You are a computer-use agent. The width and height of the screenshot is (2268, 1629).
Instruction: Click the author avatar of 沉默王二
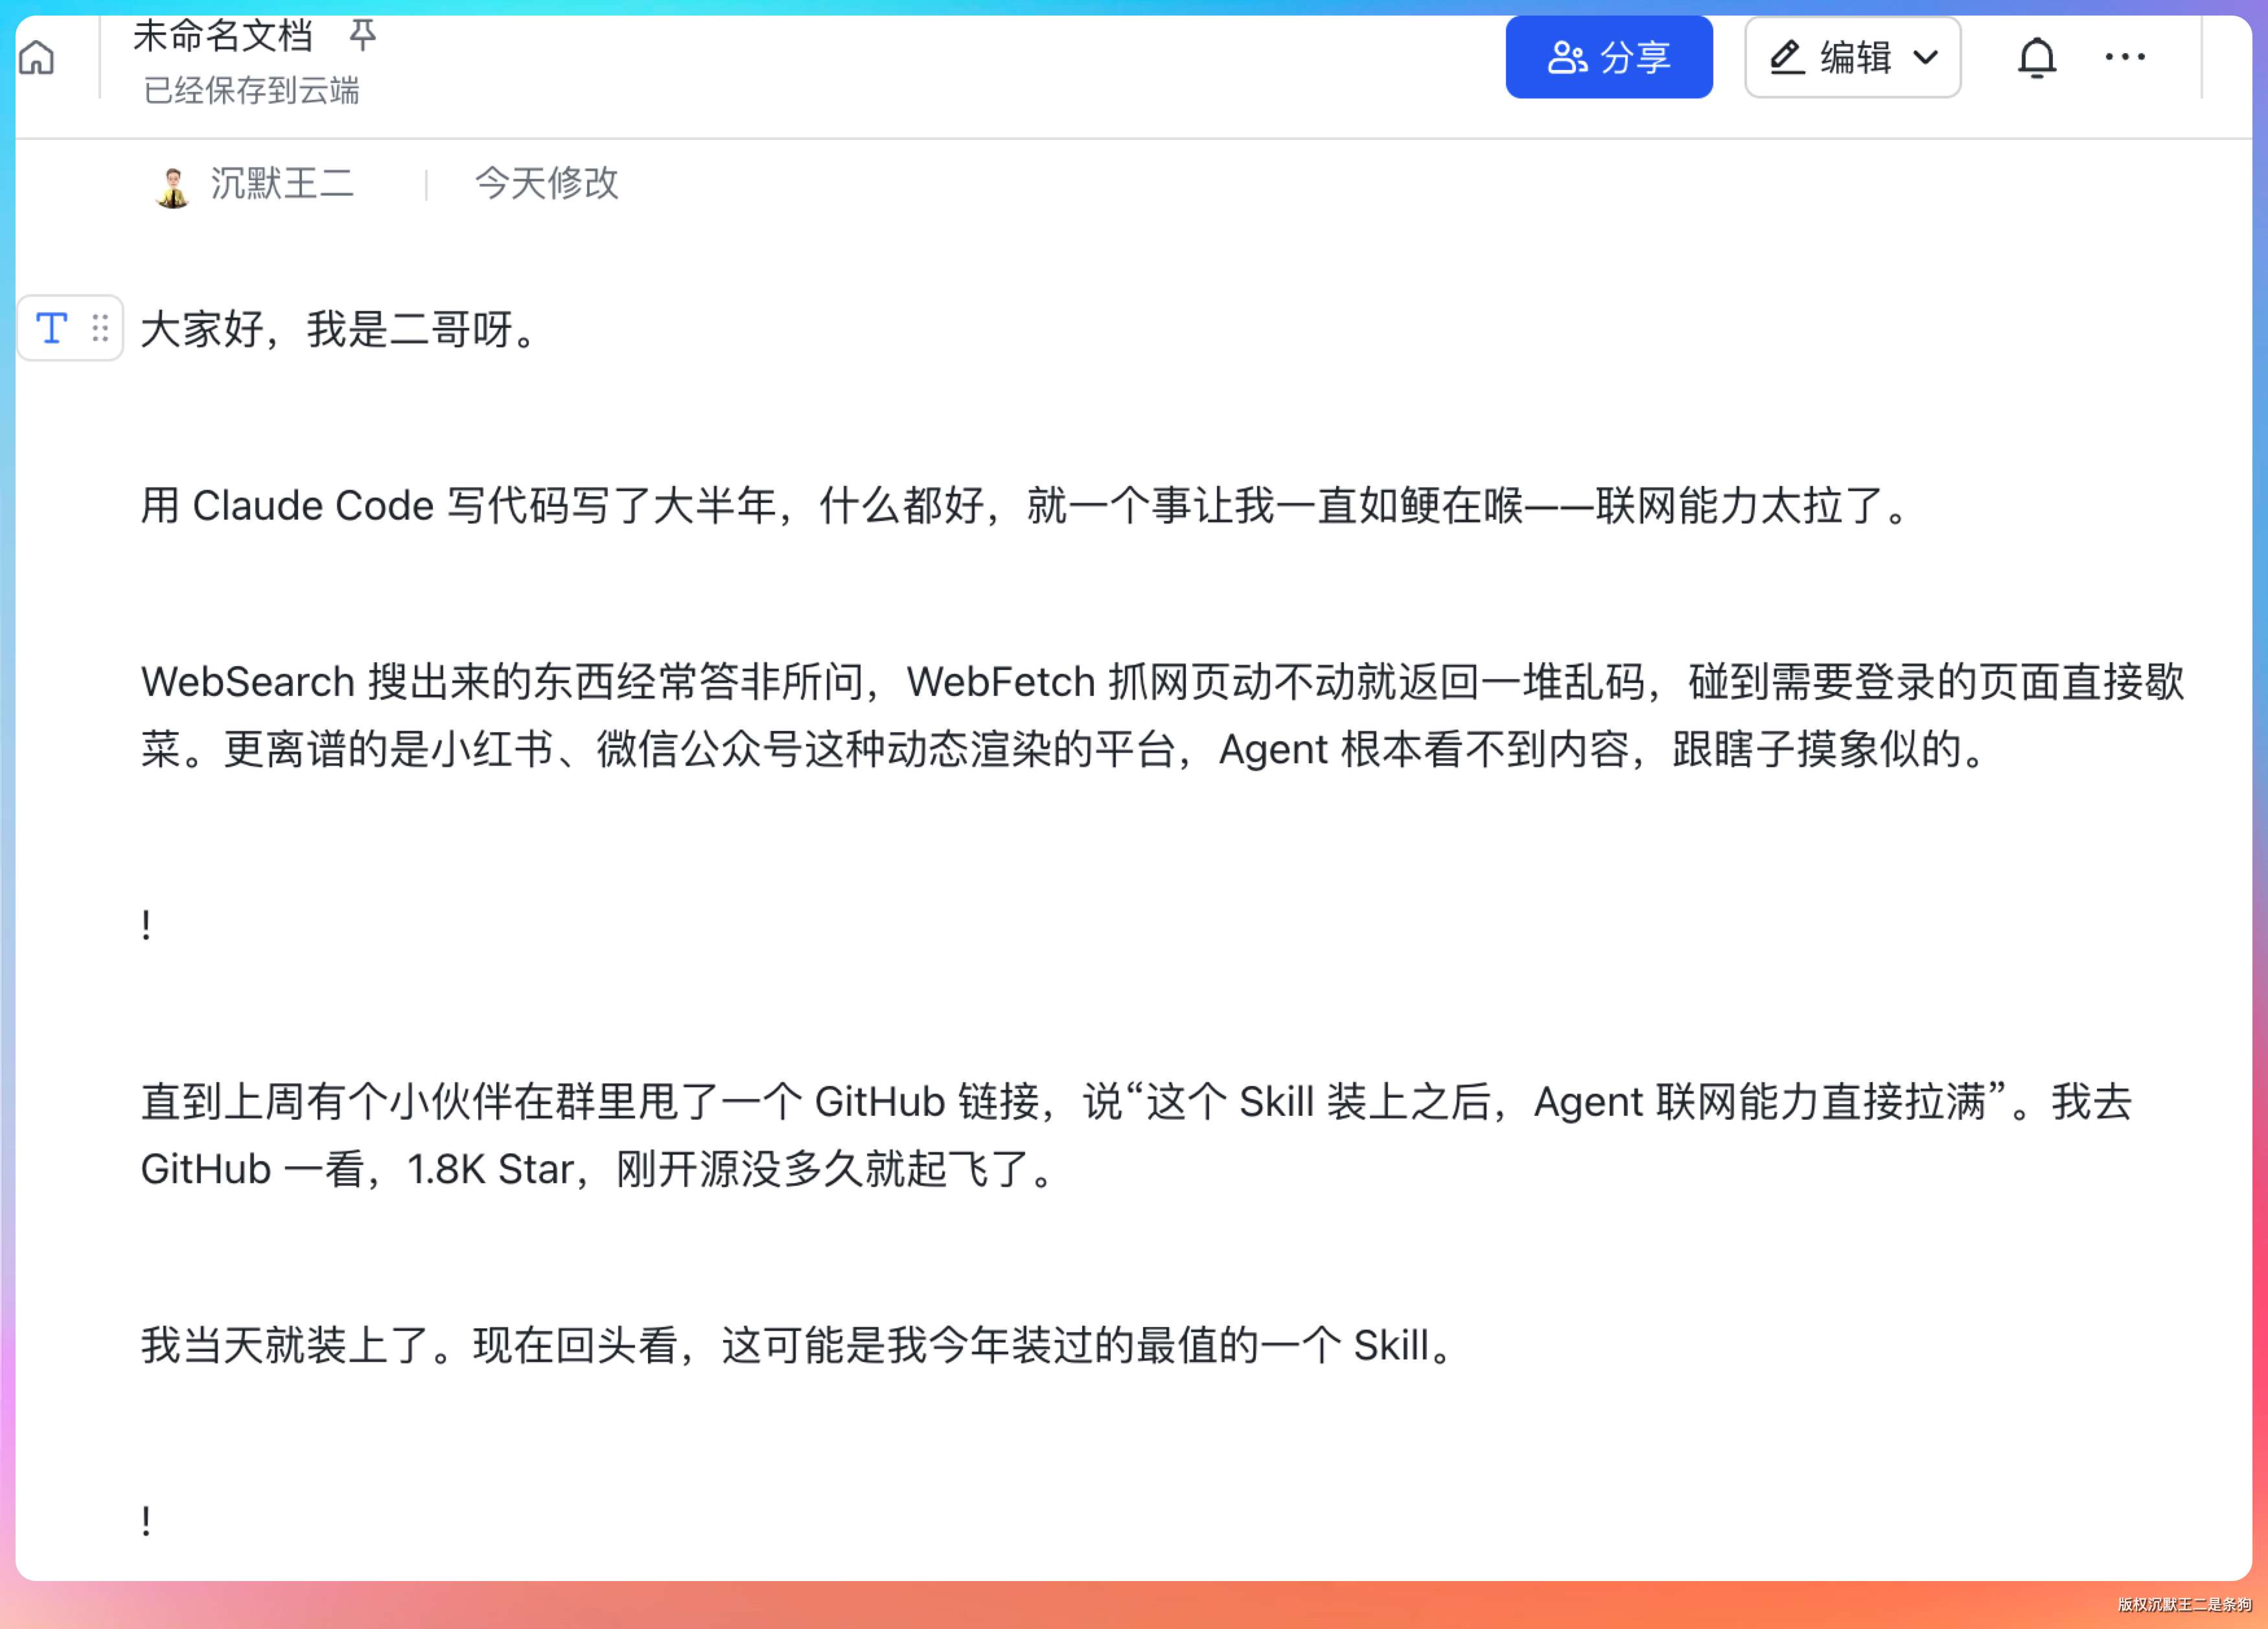click(173, 186)
